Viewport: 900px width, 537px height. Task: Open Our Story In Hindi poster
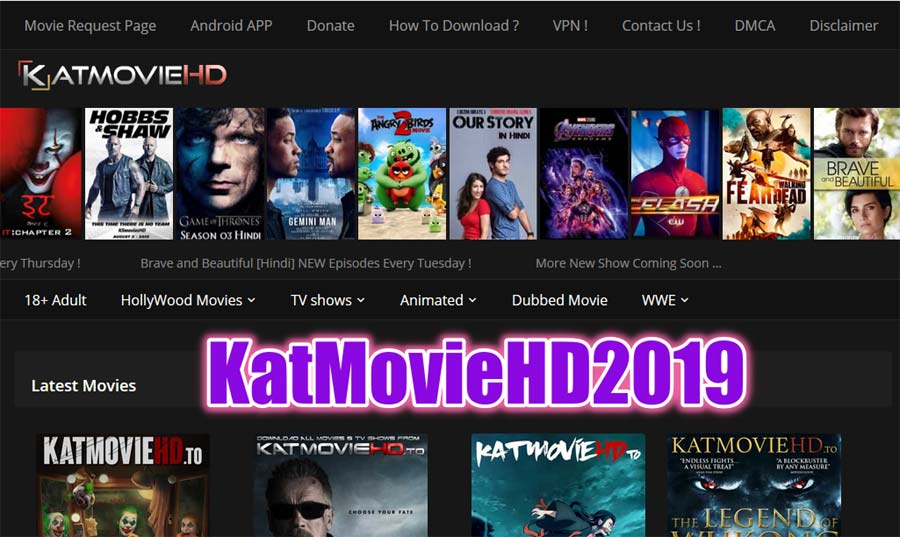coord(494,174)
